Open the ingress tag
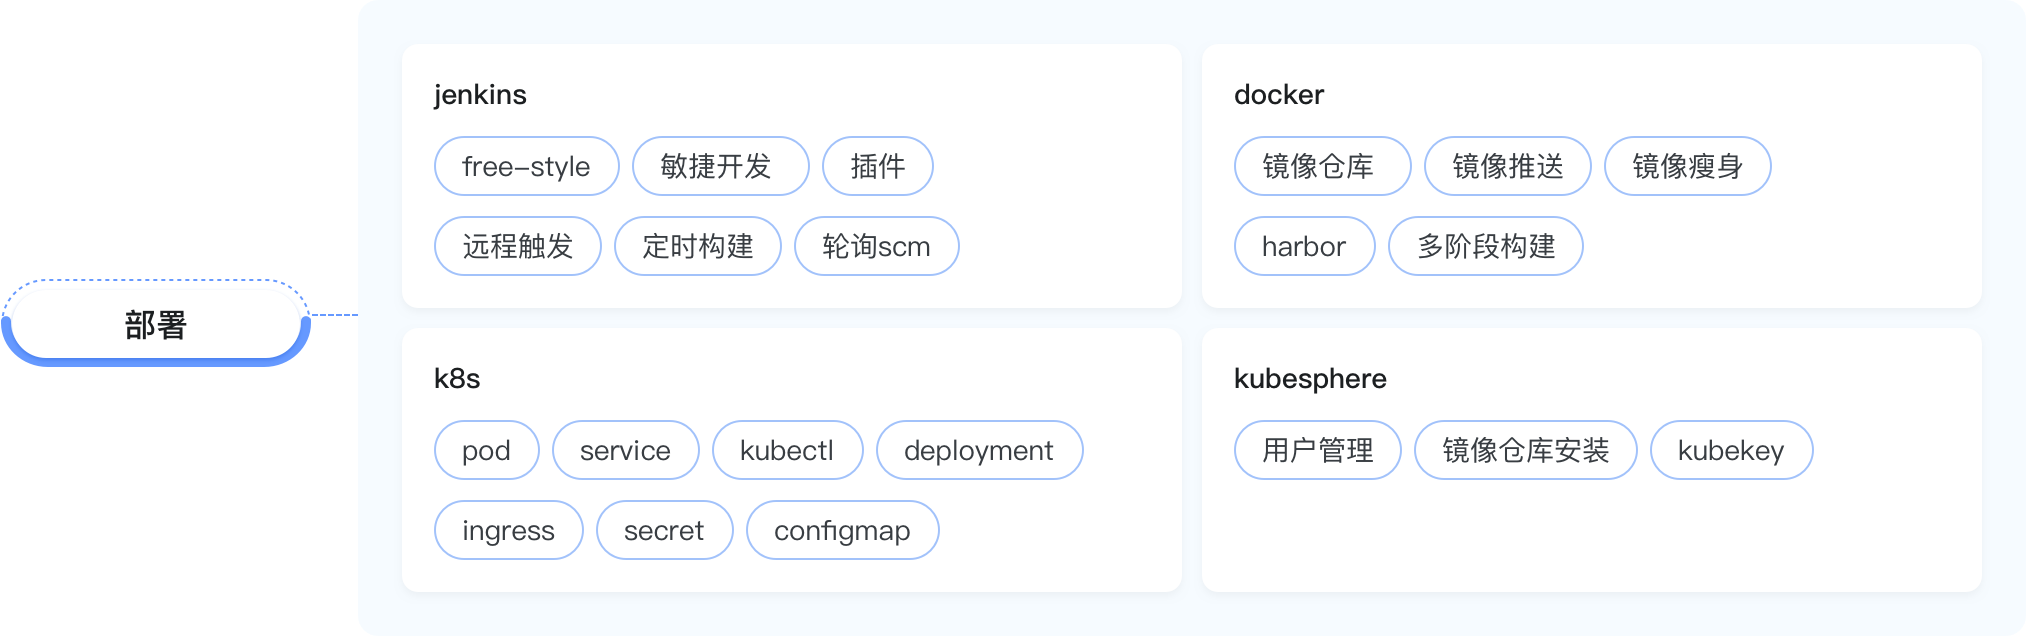Image resolution: width=2026 pixels, height=636 pixels. point(508,530)
